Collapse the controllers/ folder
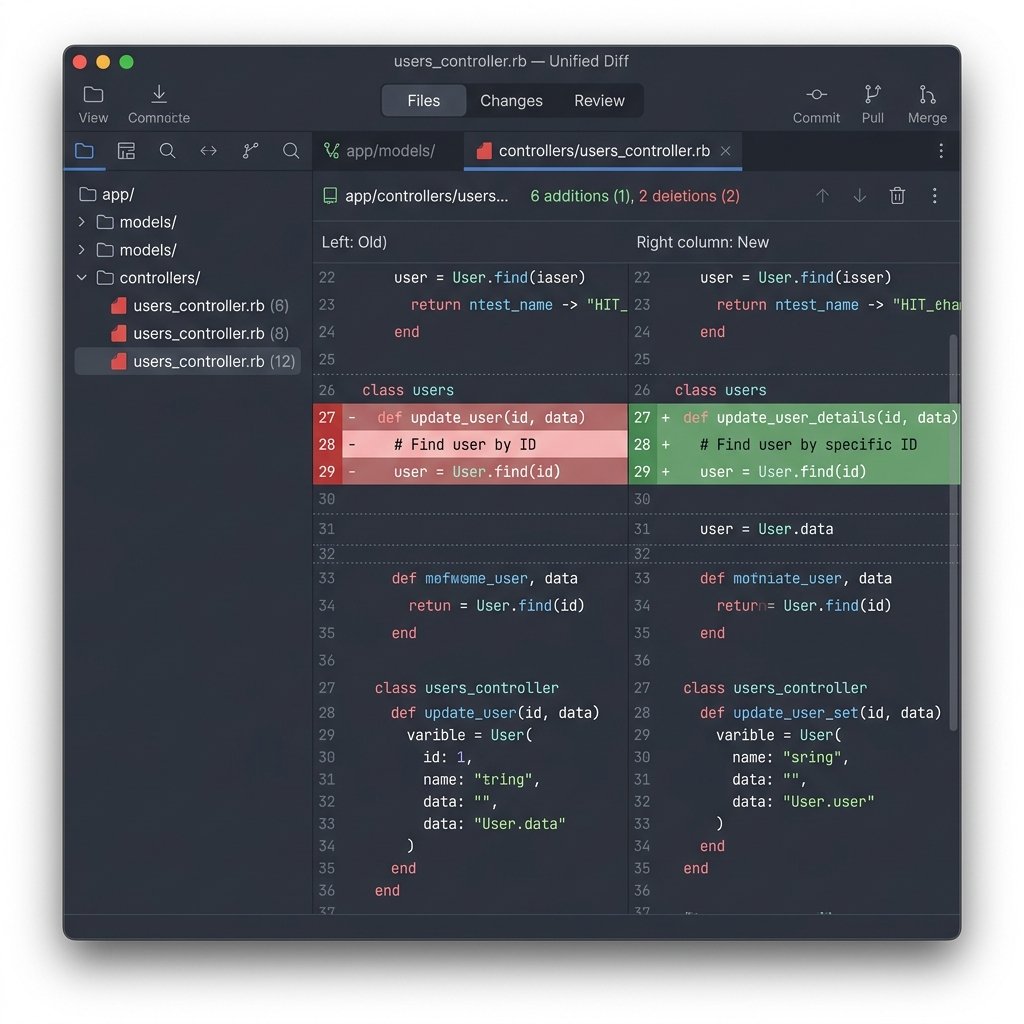Screen dimensions: 1024x1024 (82, 278)
